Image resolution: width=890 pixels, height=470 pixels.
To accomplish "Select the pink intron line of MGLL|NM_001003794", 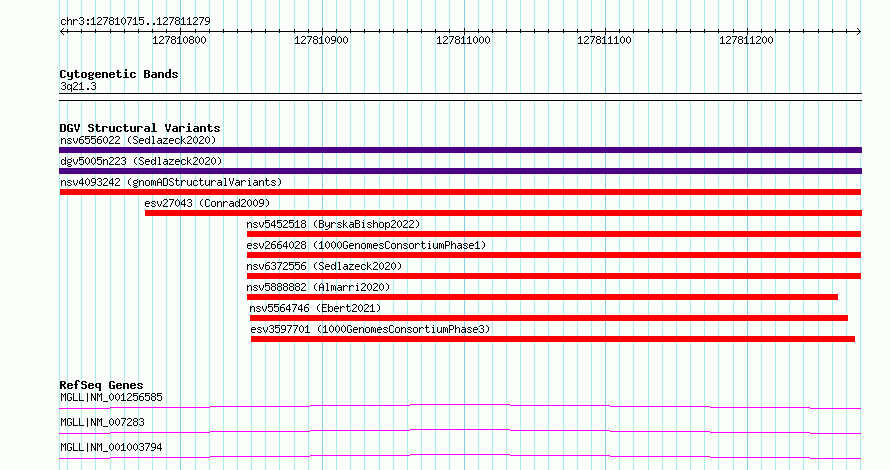I will [x=460, y=456].
